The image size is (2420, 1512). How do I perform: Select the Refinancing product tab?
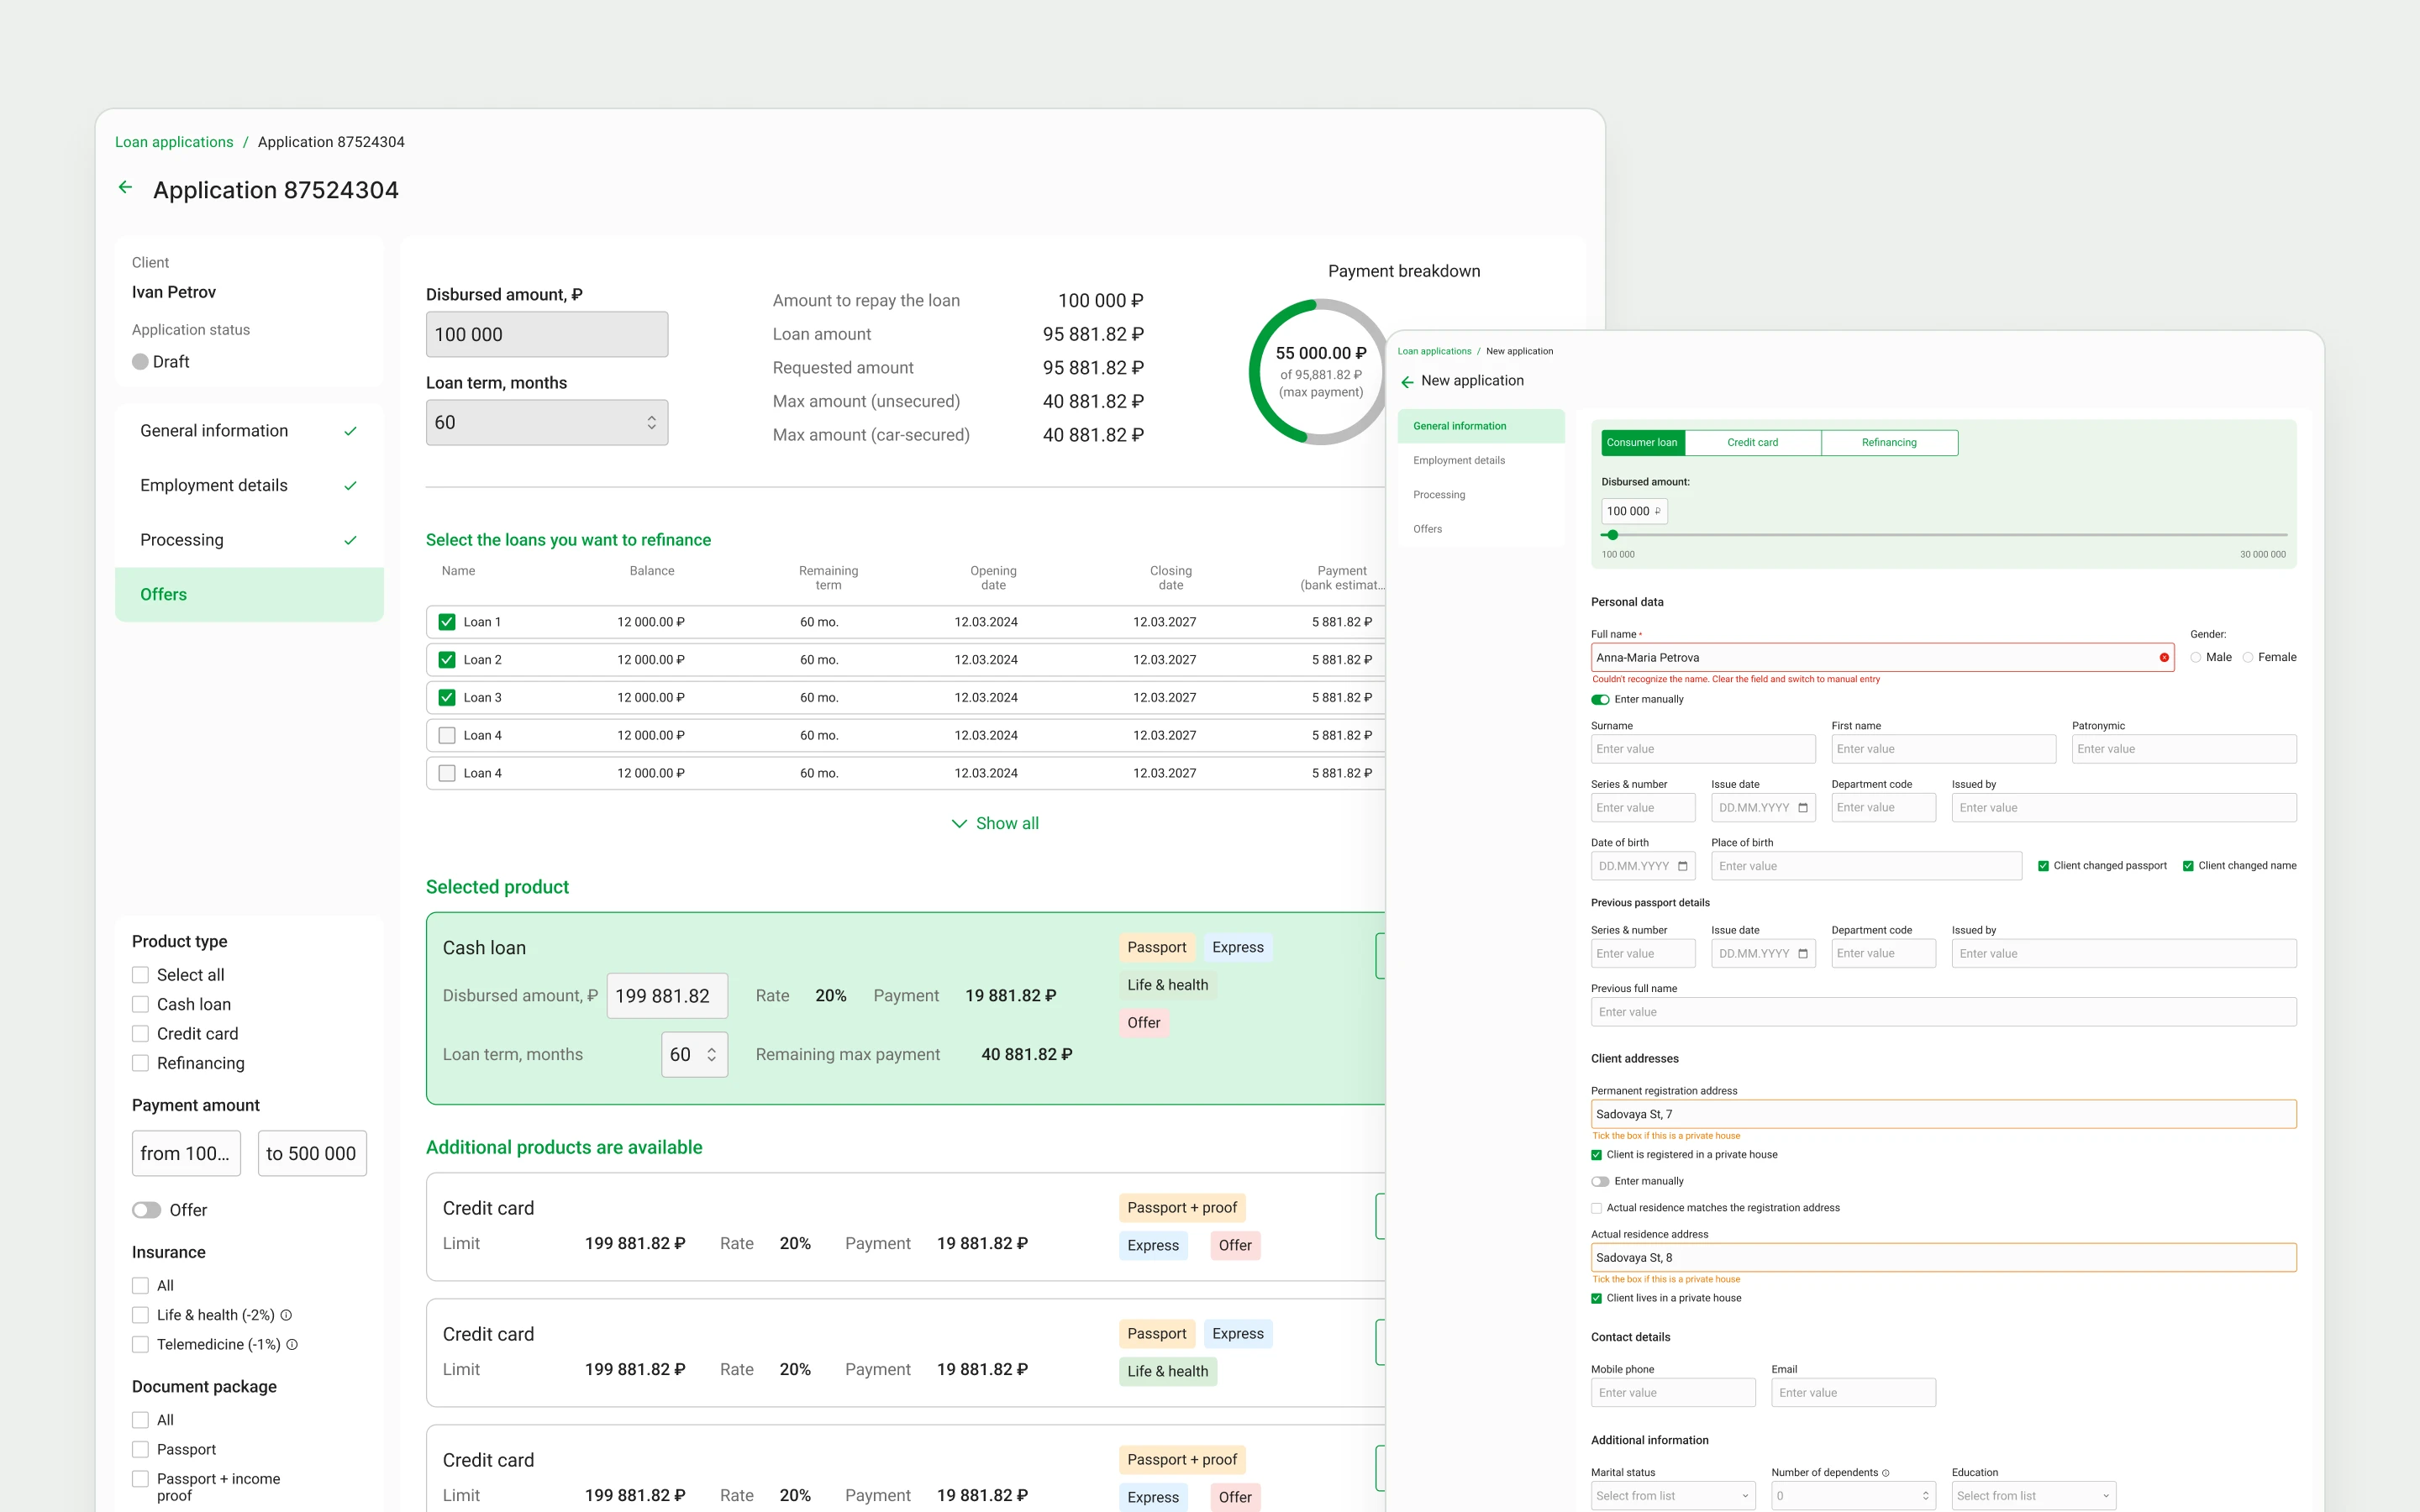click(1889, 442)
